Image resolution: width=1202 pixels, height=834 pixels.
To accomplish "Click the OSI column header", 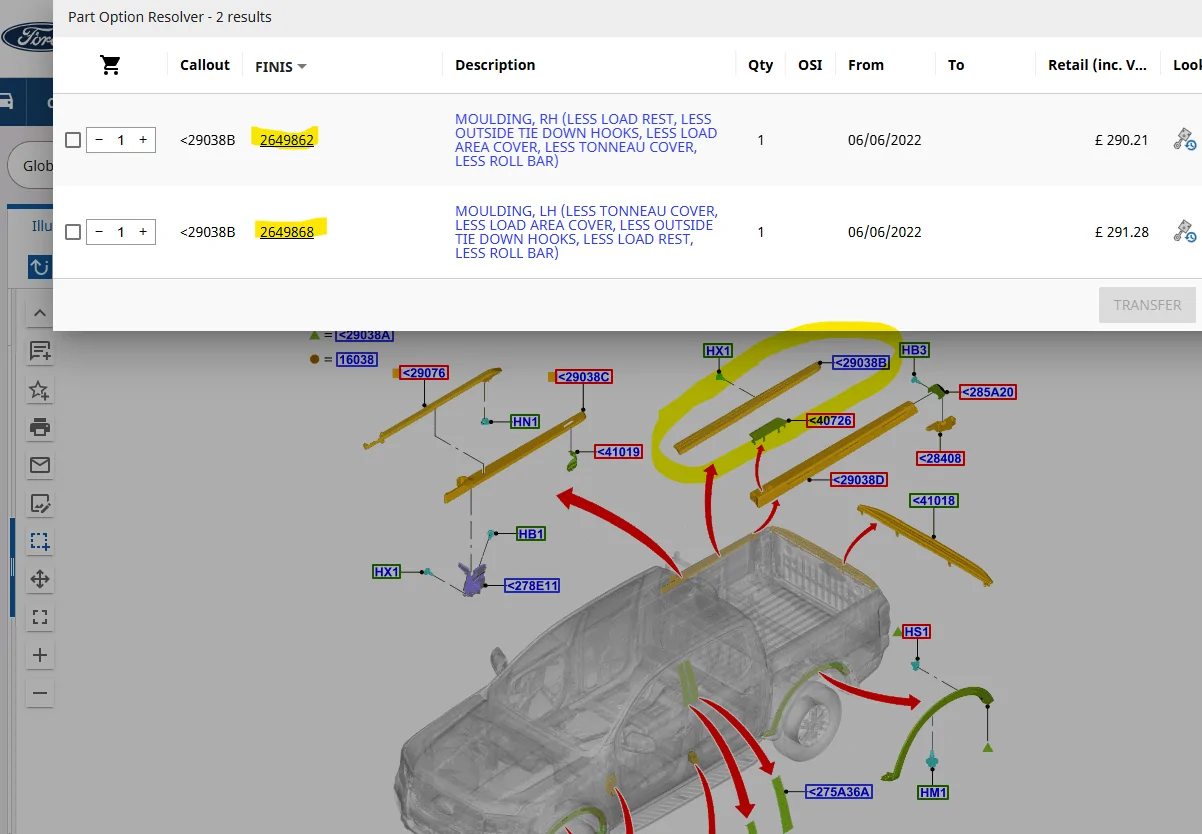I will (x=810, y=65).
